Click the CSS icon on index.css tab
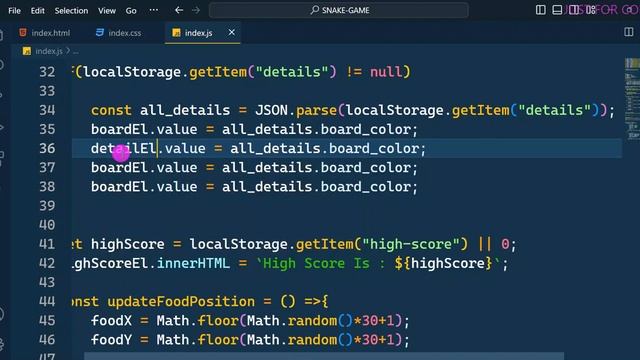 [100, 33]
